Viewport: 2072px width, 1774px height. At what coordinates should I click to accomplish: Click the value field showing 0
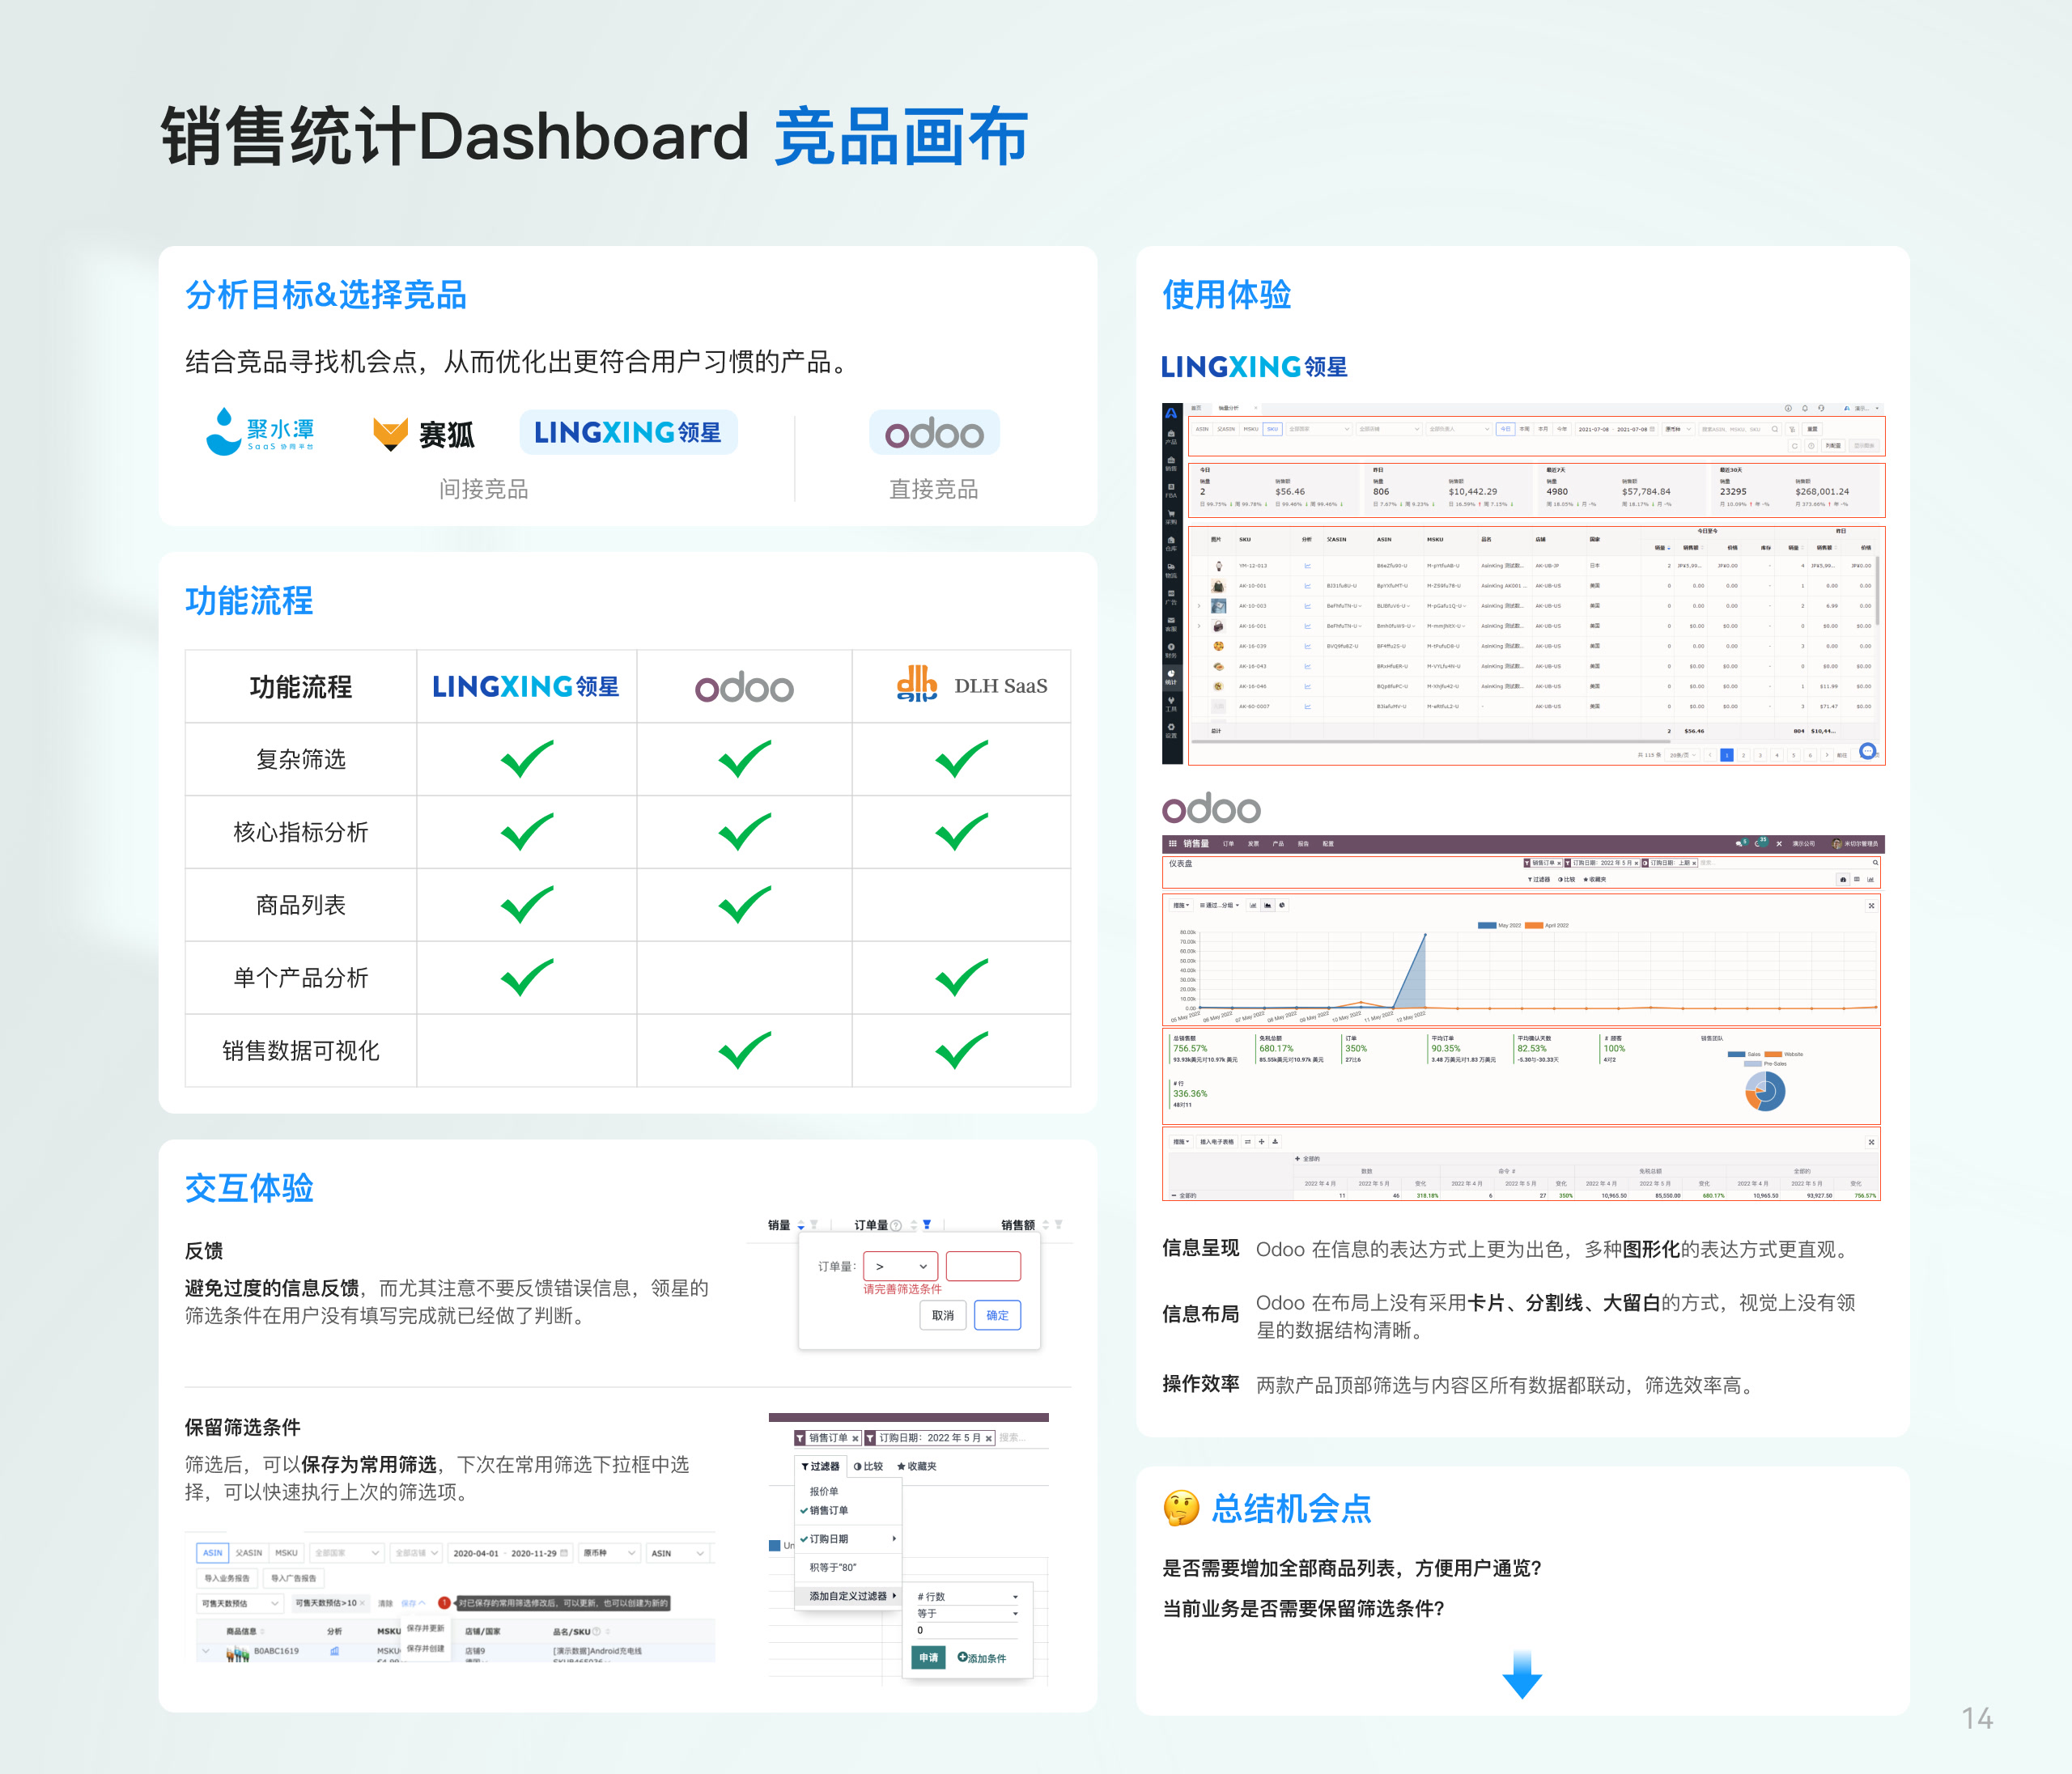(x=967, y=1631)
